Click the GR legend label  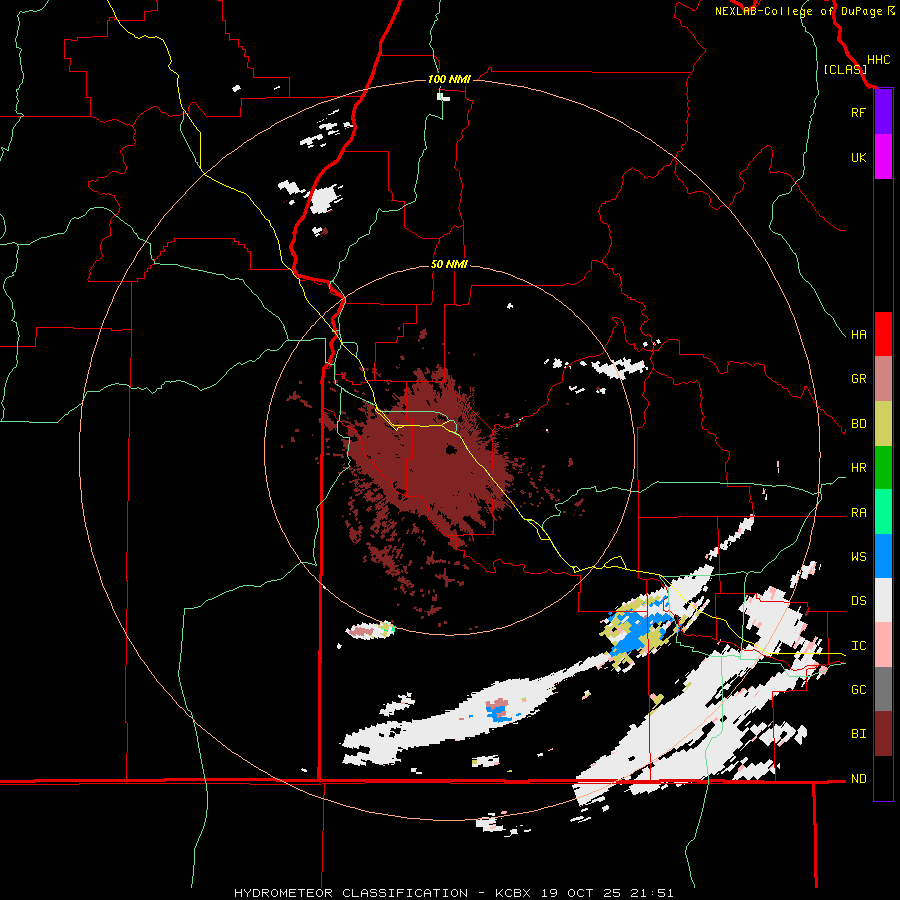[858, 379]
